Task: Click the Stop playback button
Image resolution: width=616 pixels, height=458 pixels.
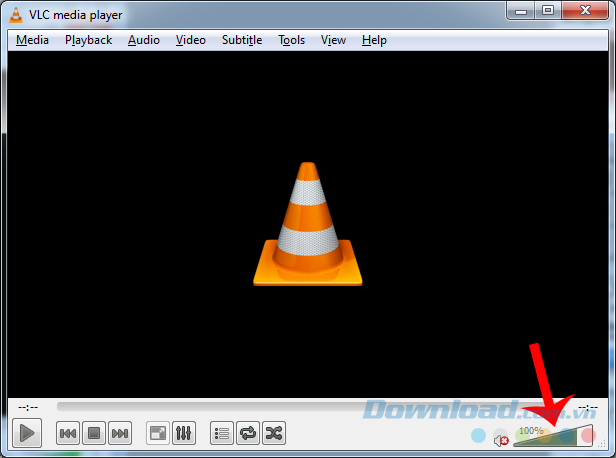Action: 94,433
